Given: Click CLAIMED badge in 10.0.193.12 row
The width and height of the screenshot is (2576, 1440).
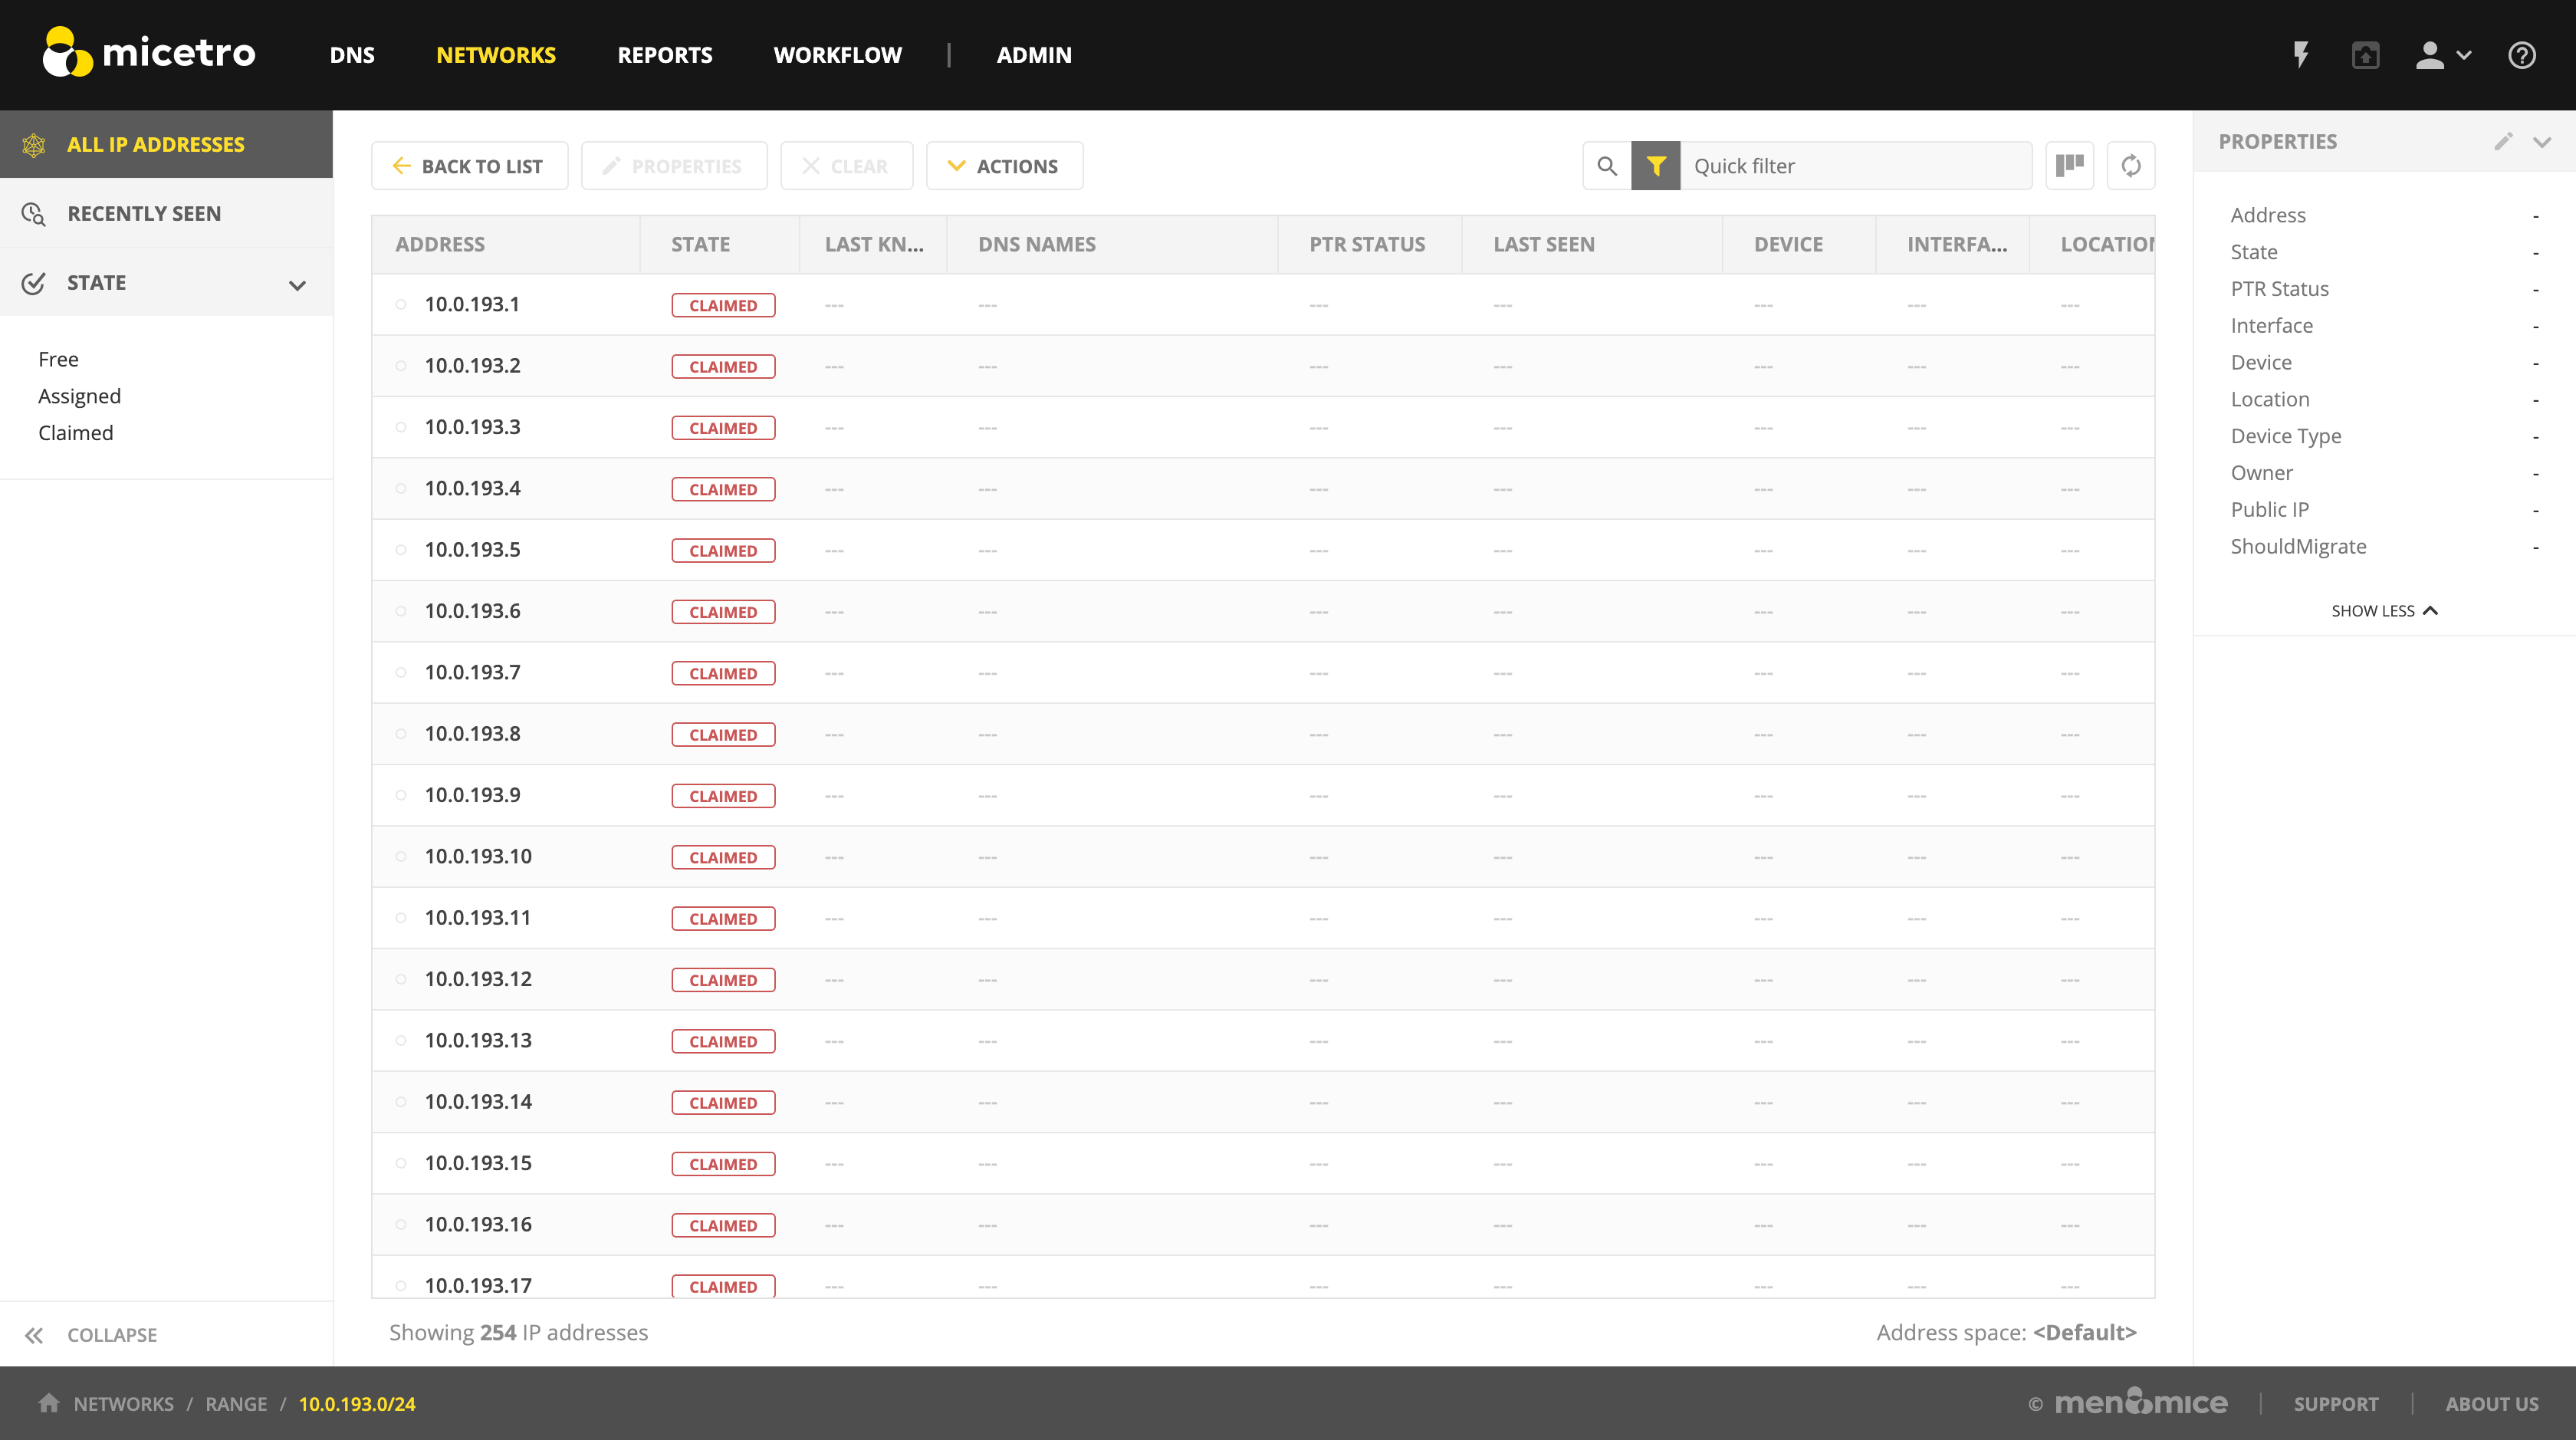Looking at the screenshot, I should click(x=723, y=980).
